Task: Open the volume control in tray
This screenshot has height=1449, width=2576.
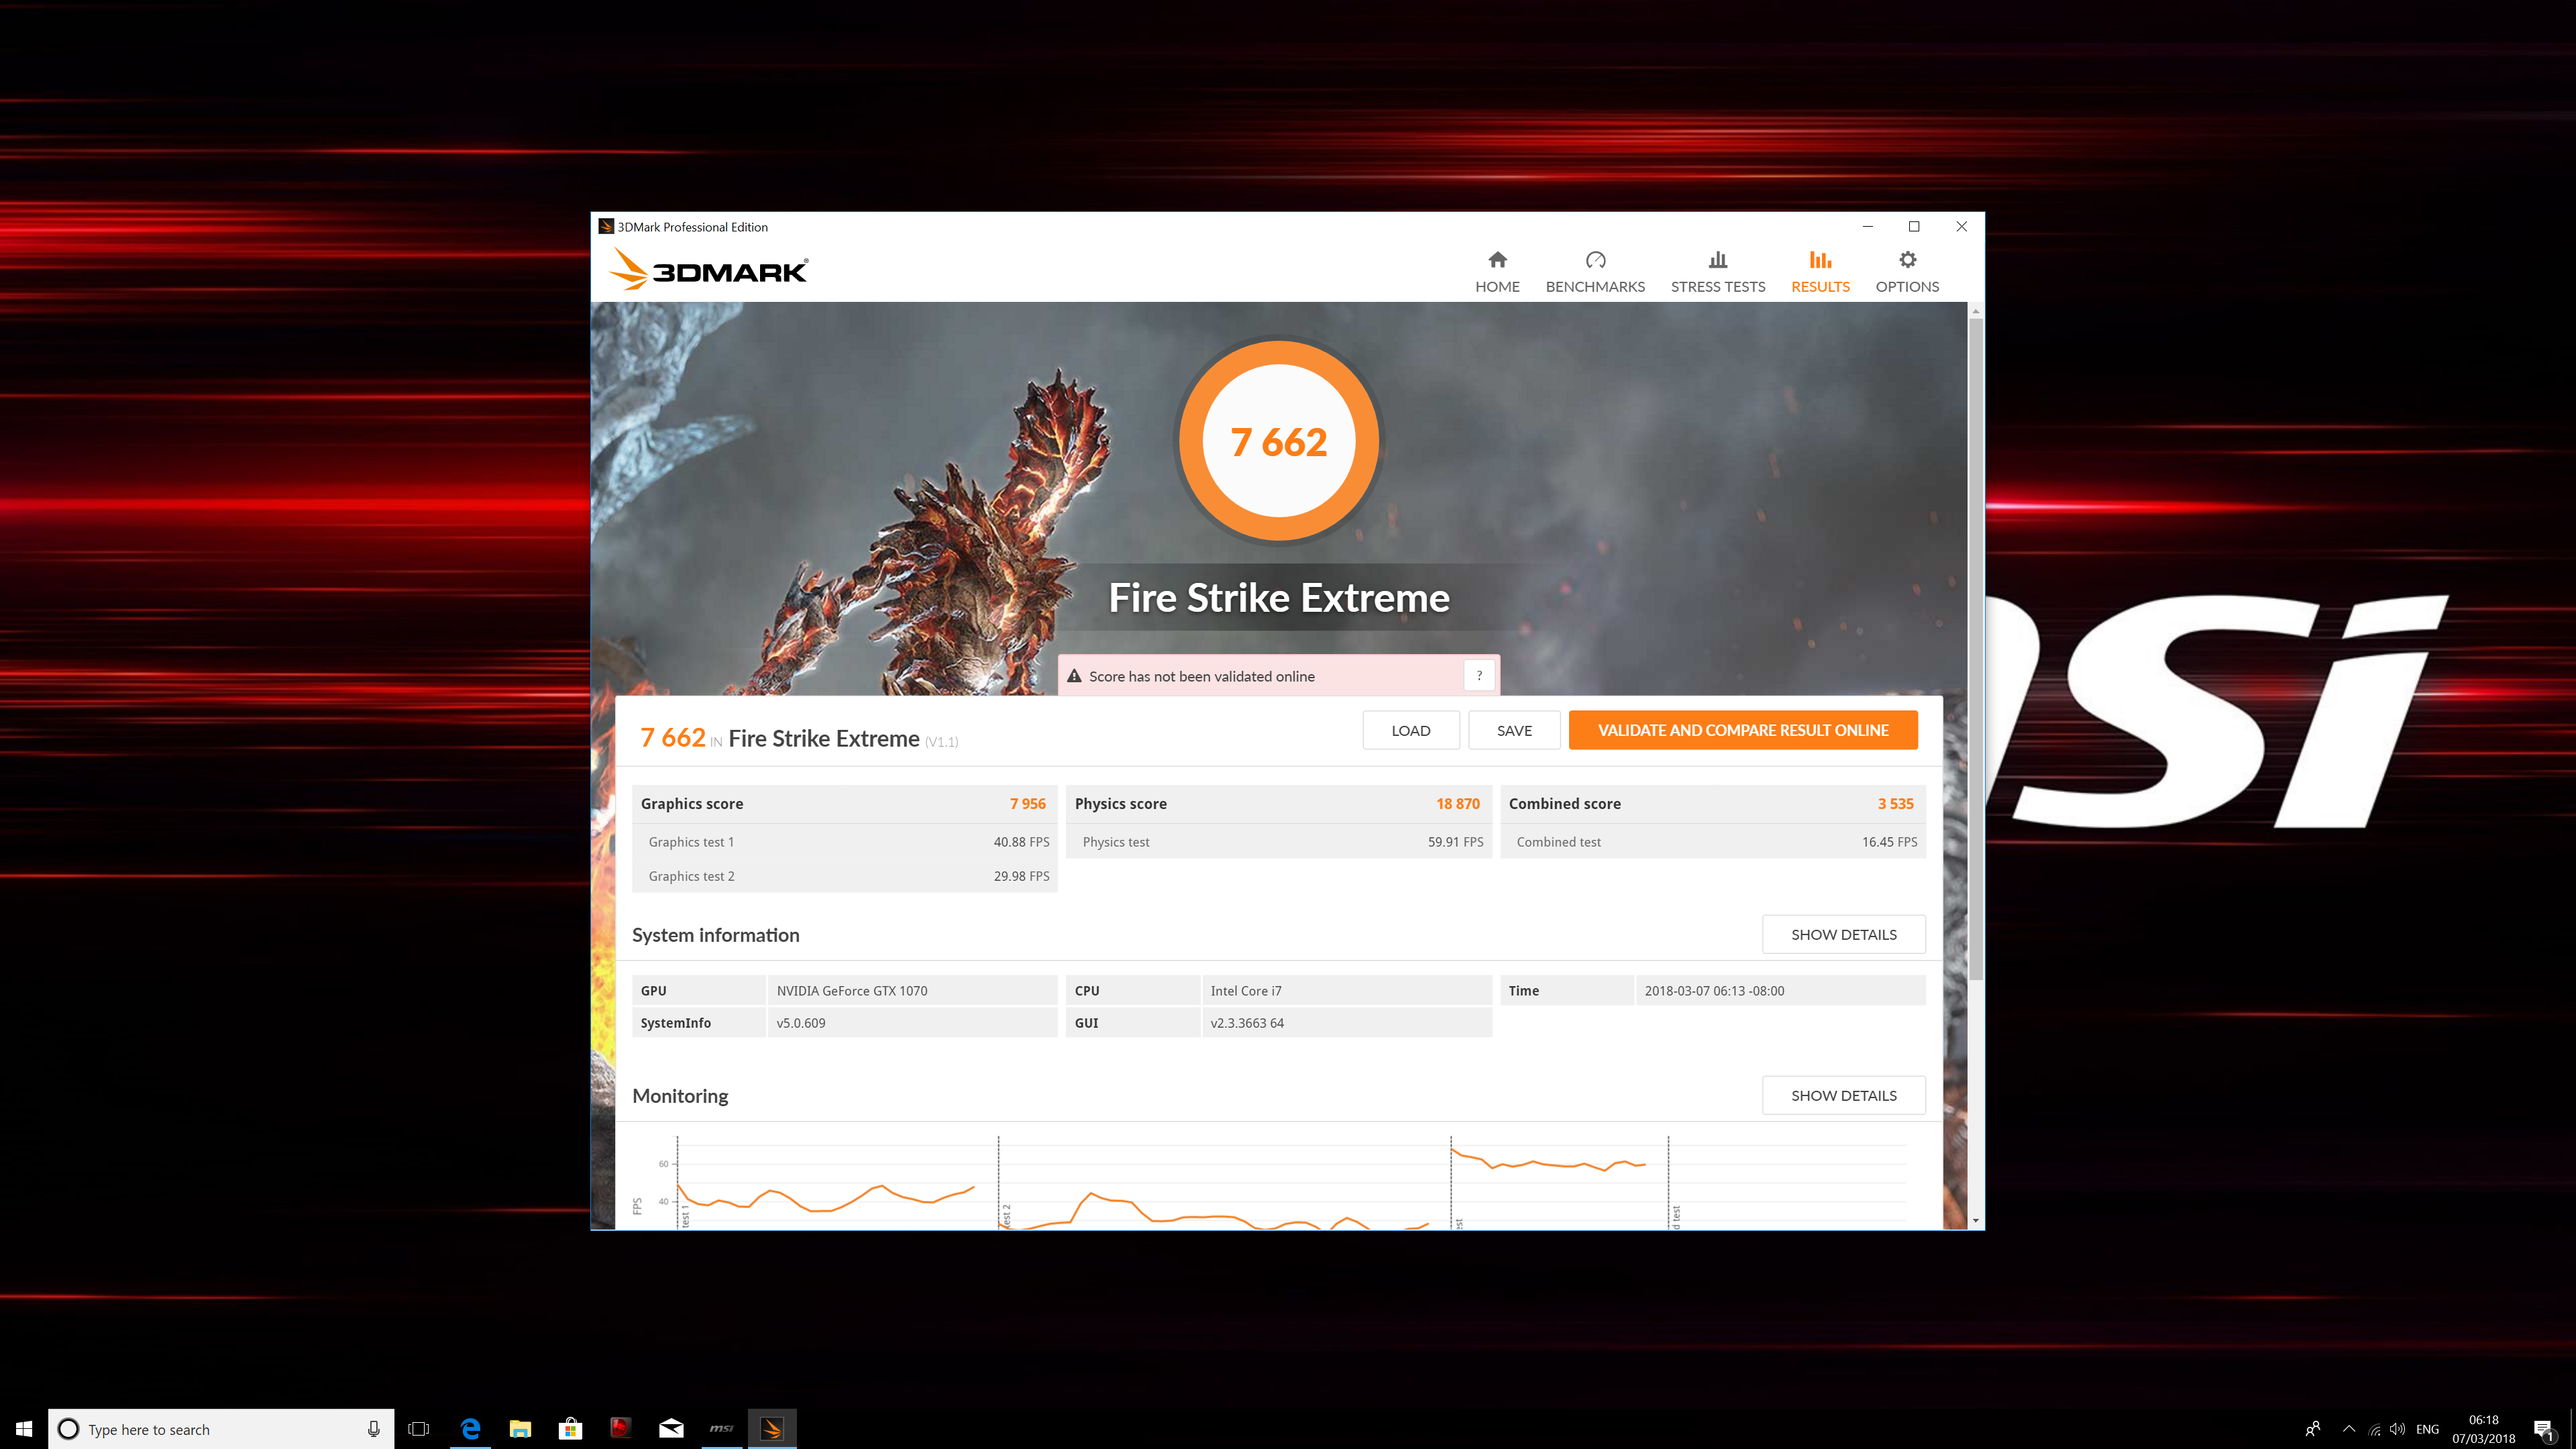Action: pos(2398,1428)
